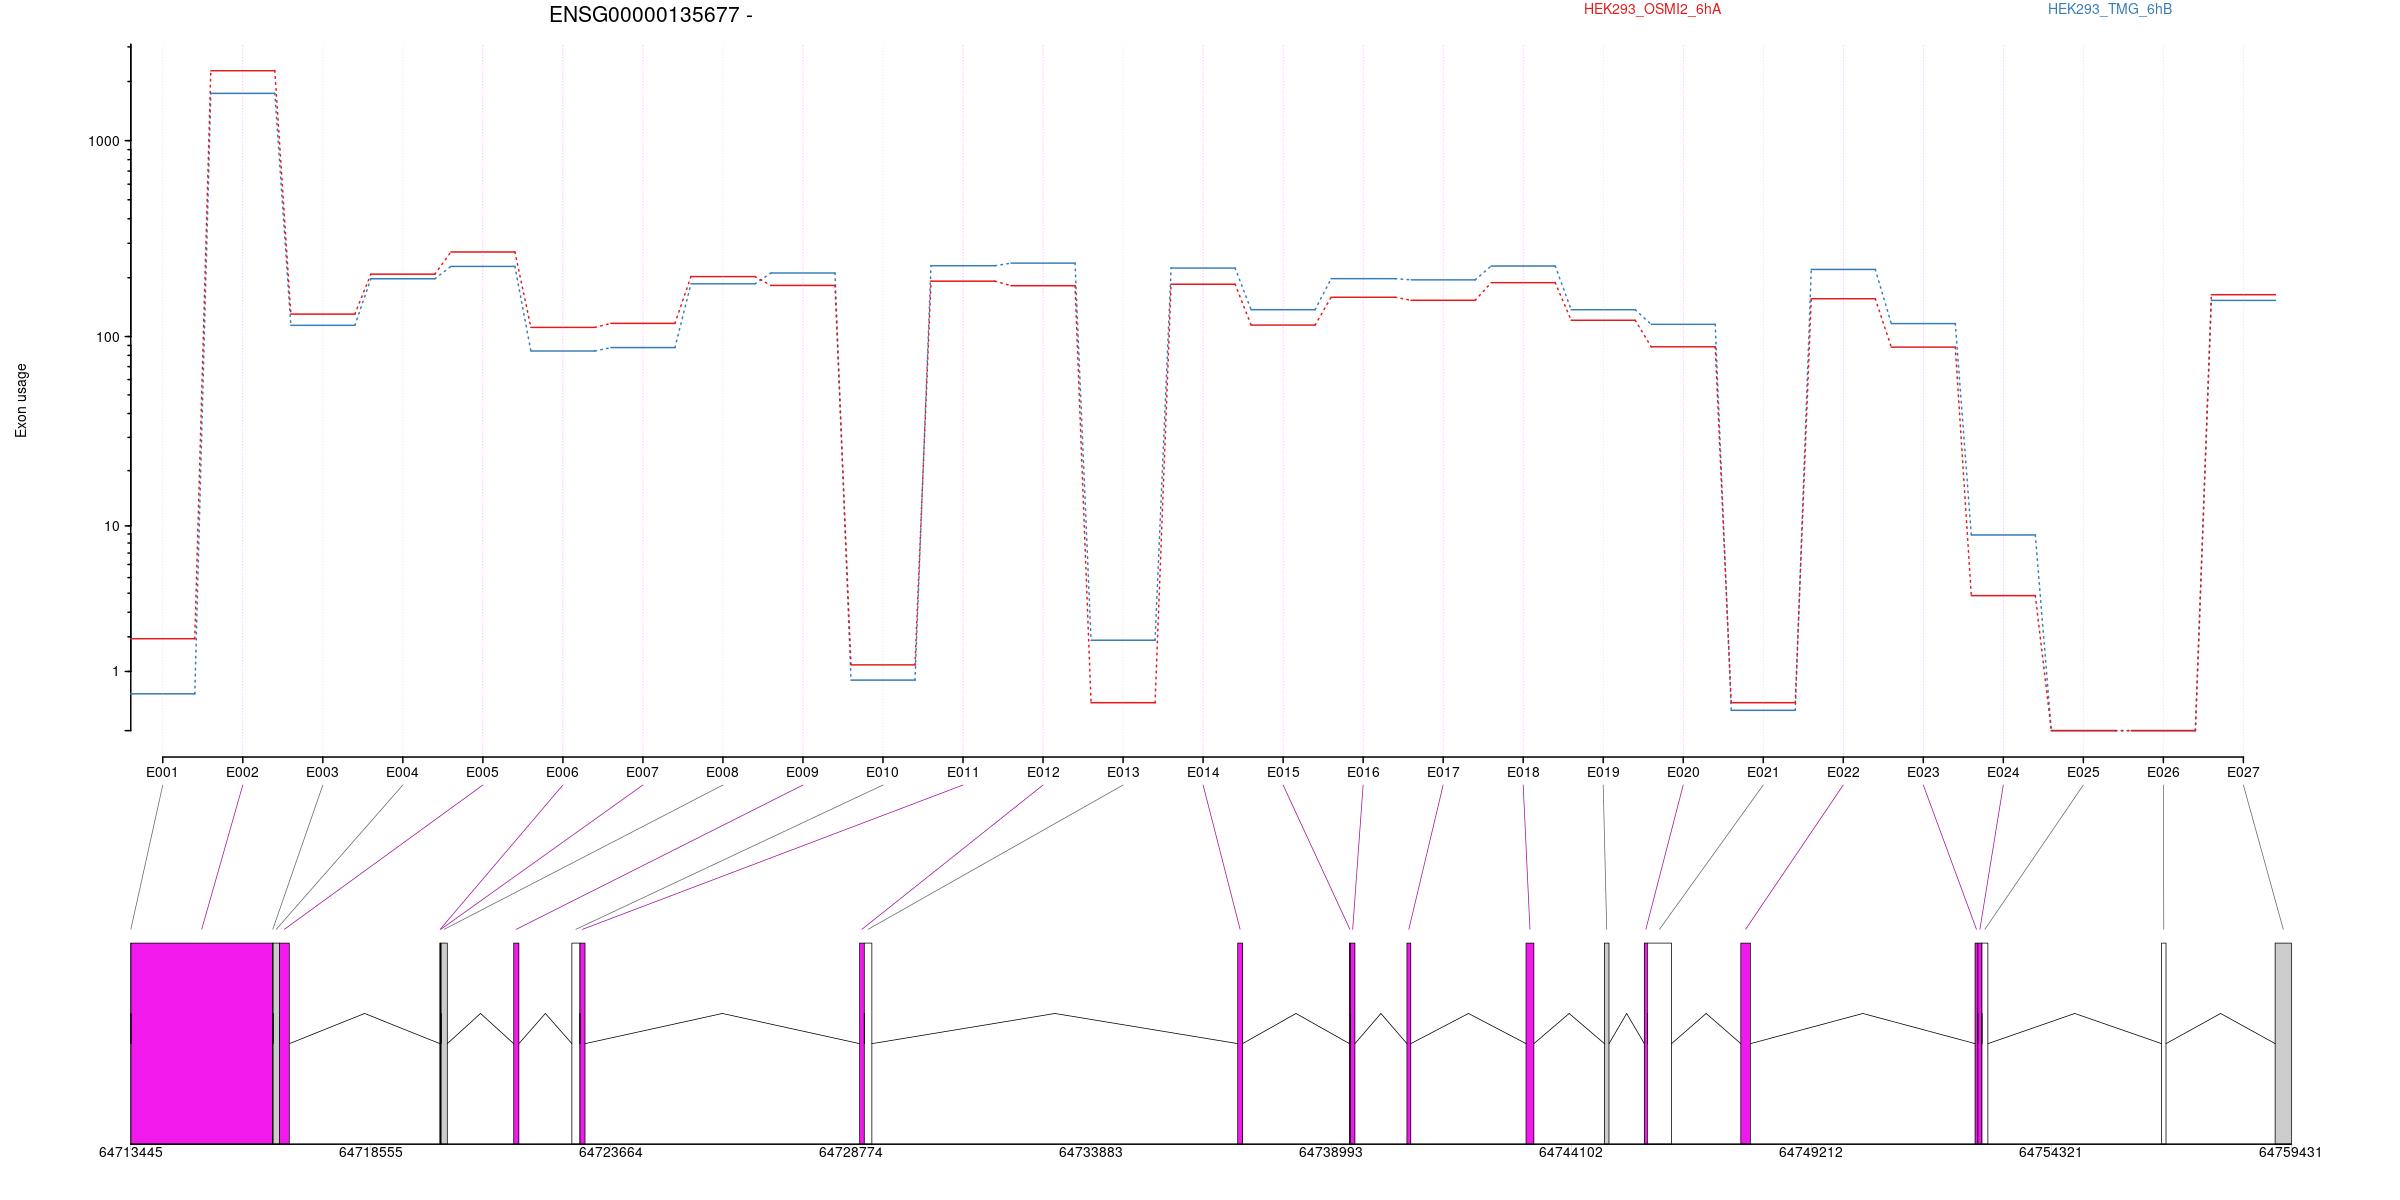Select exon label E011

(963, 772)
